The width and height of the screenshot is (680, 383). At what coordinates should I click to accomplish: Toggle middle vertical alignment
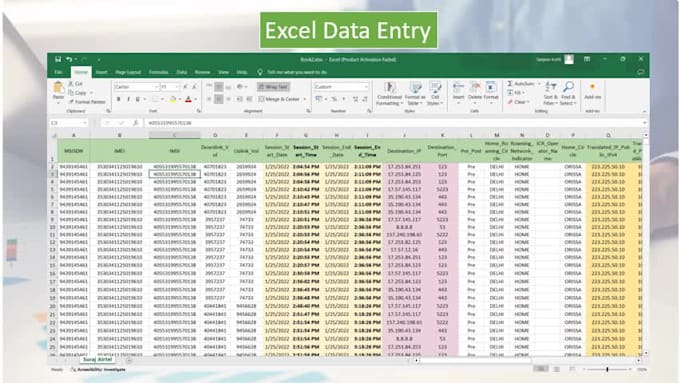(x=219, y=87)
